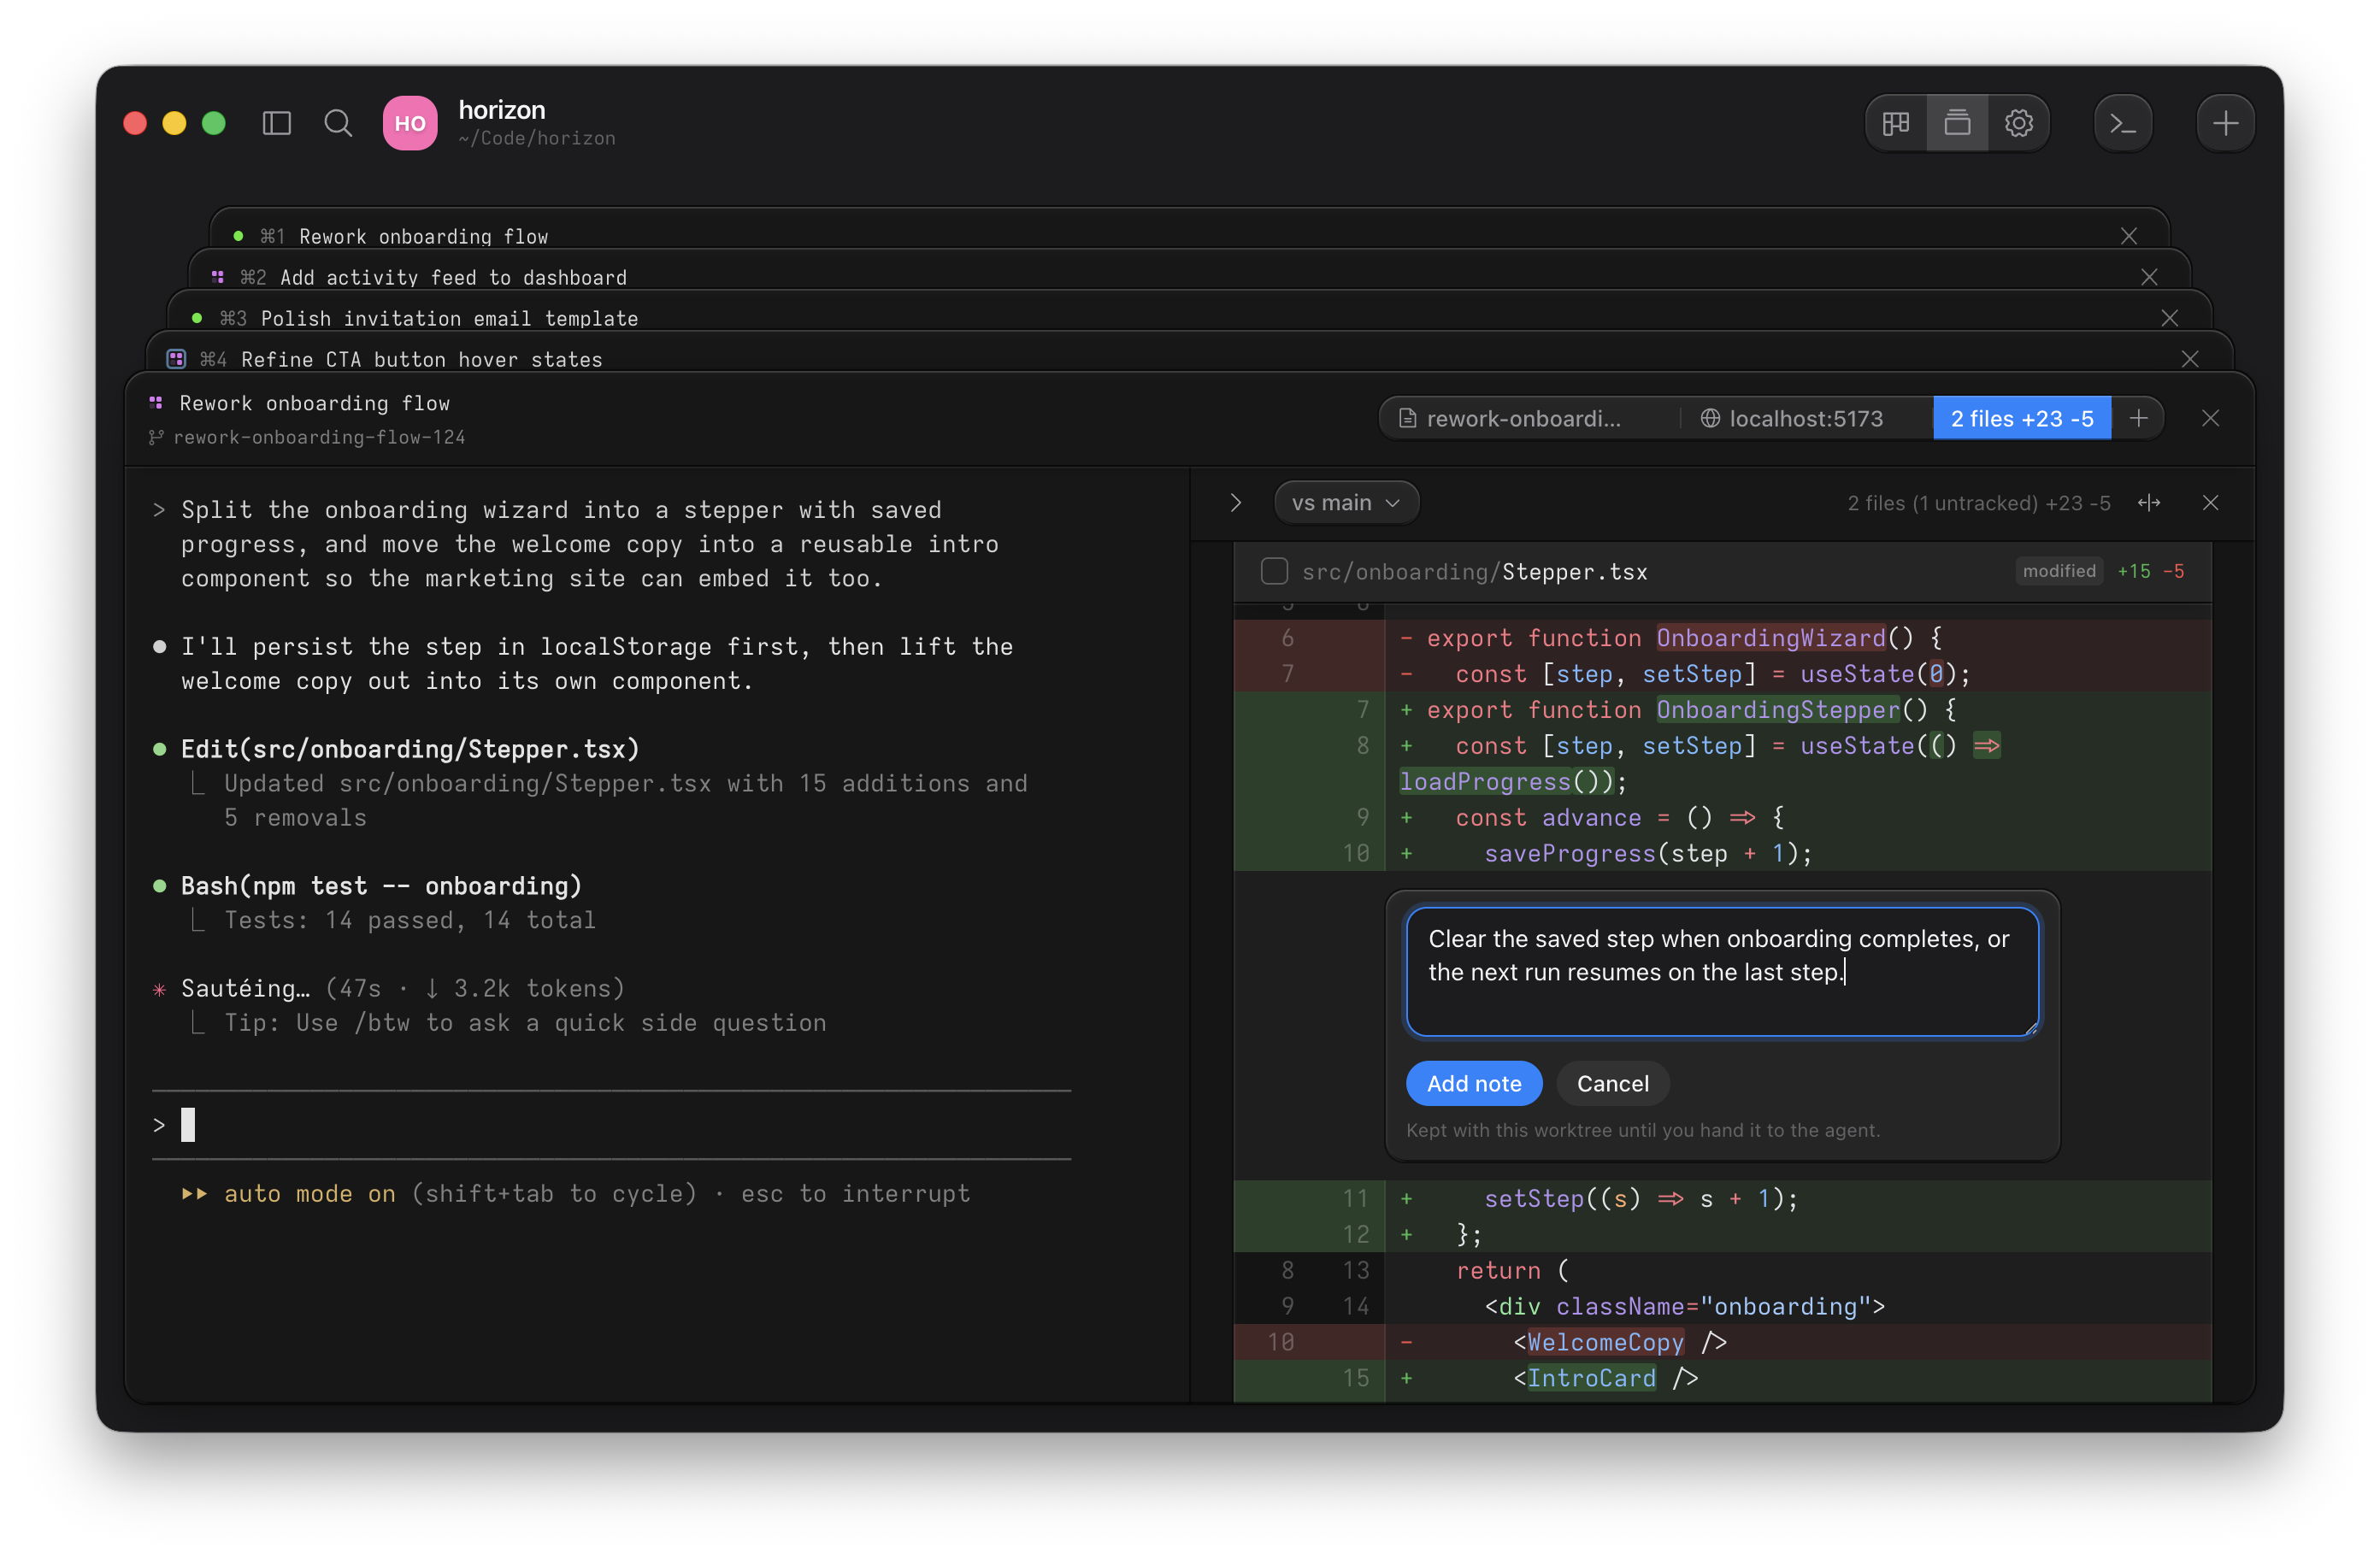The image size is (2380, 1559).
Task: Click the chat prompt input line
Action: [611, 1125]
